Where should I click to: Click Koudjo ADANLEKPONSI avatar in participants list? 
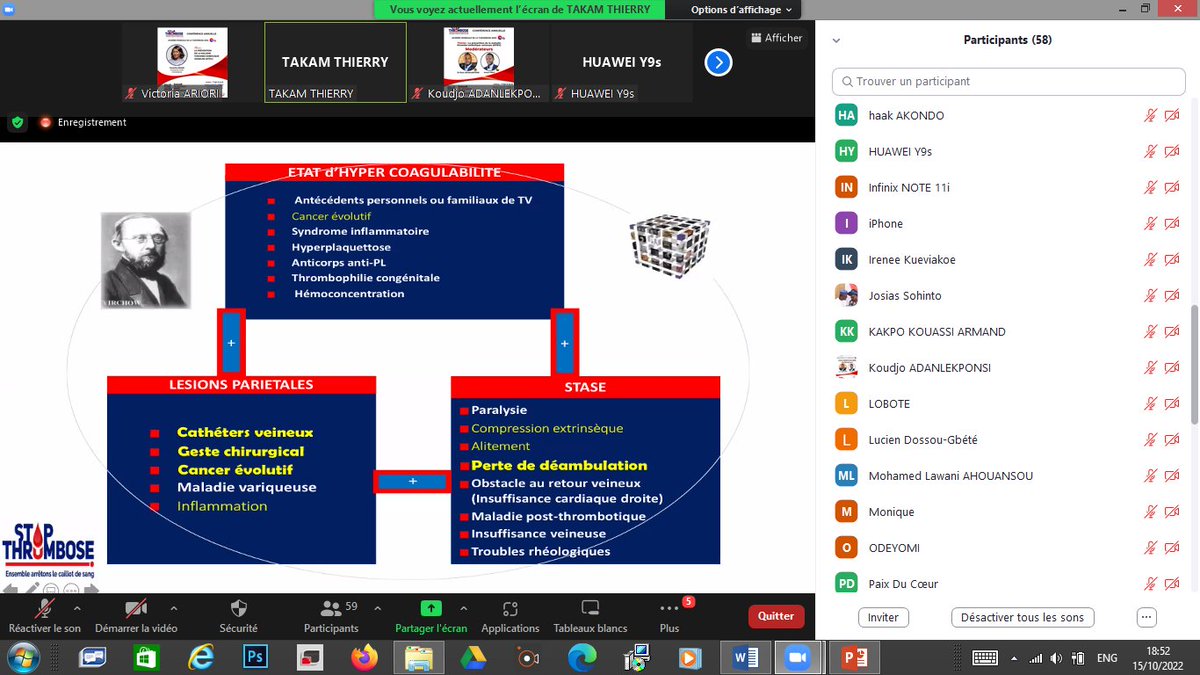[847, 368]
